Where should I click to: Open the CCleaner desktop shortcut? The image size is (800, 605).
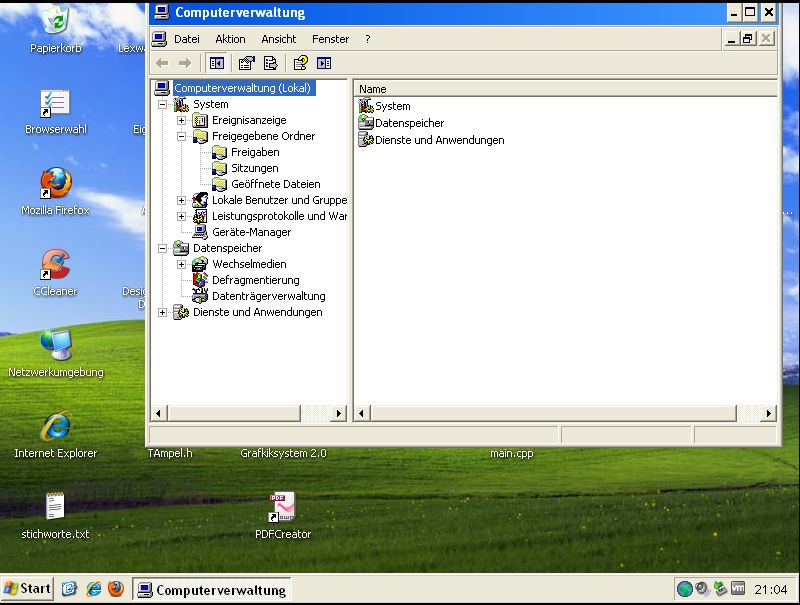(55, 266)
